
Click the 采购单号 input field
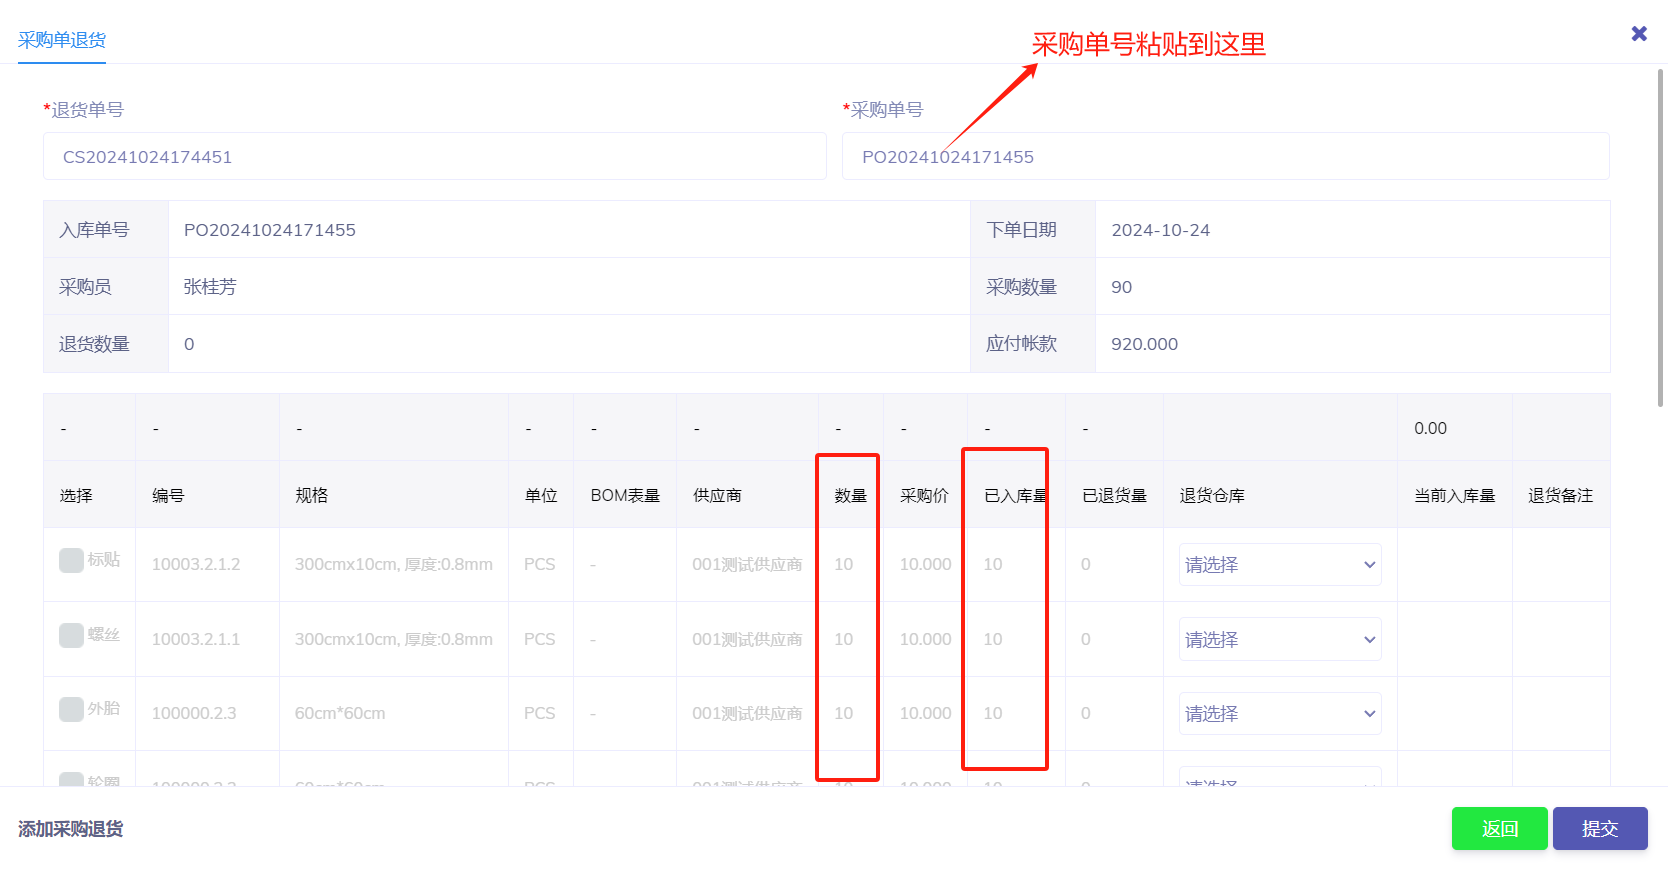[1225, 157]
